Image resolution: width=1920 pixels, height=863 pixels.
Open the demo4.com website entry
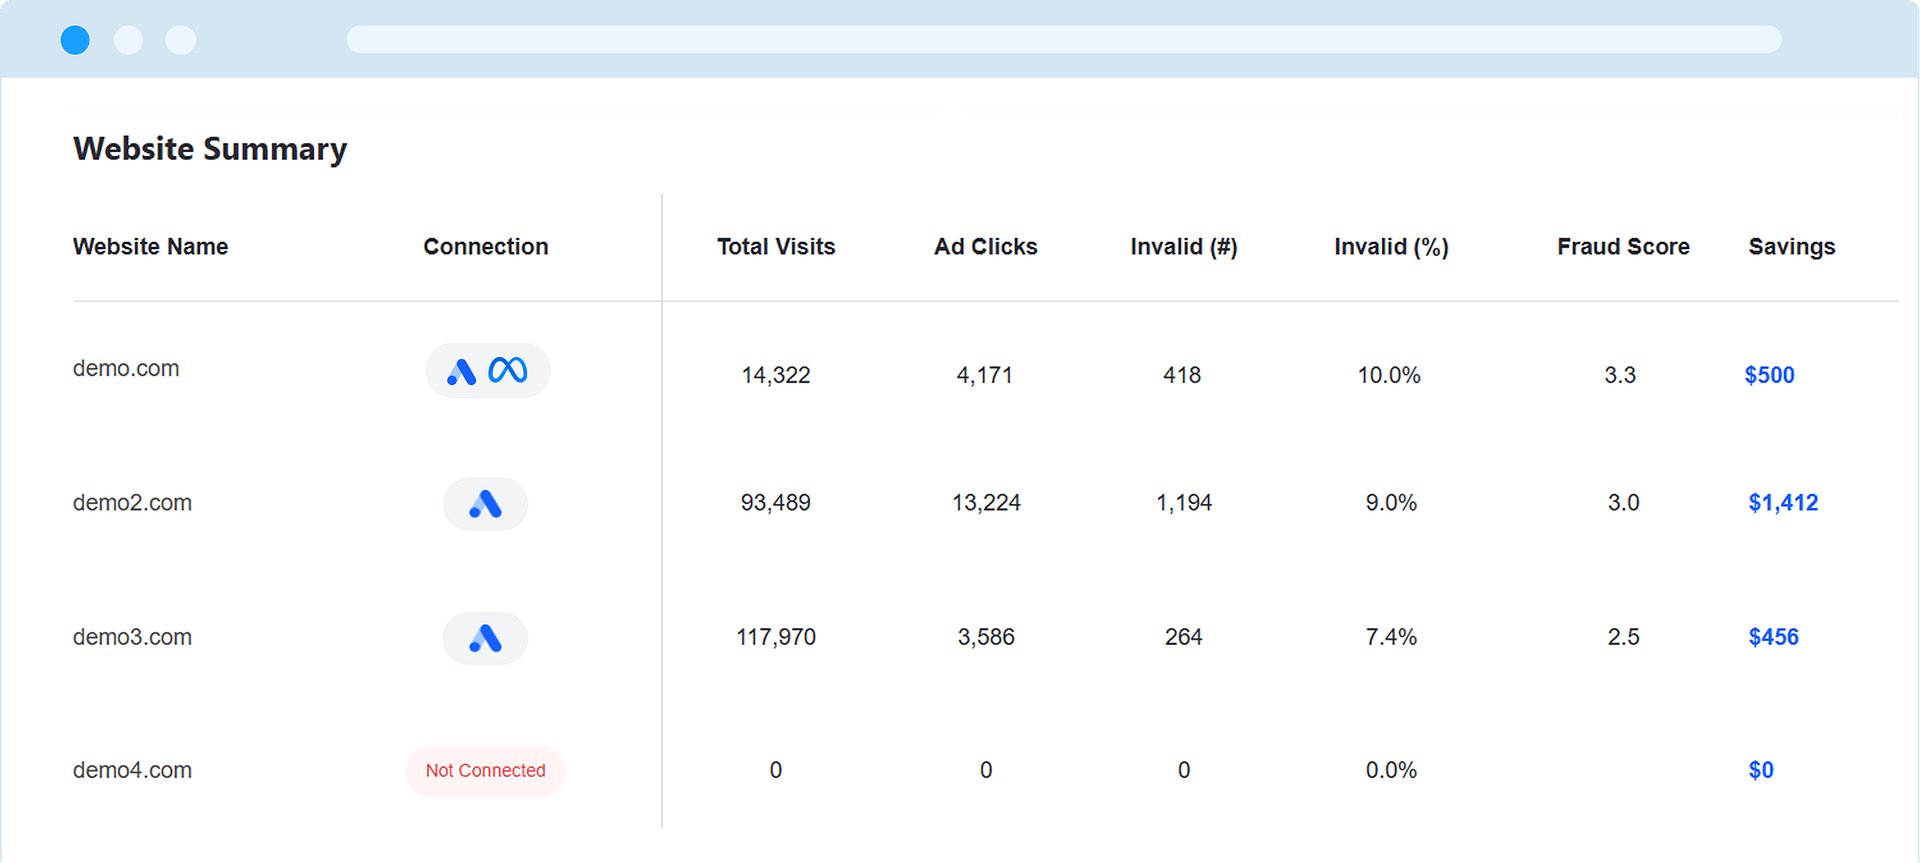tap(132, 771)
